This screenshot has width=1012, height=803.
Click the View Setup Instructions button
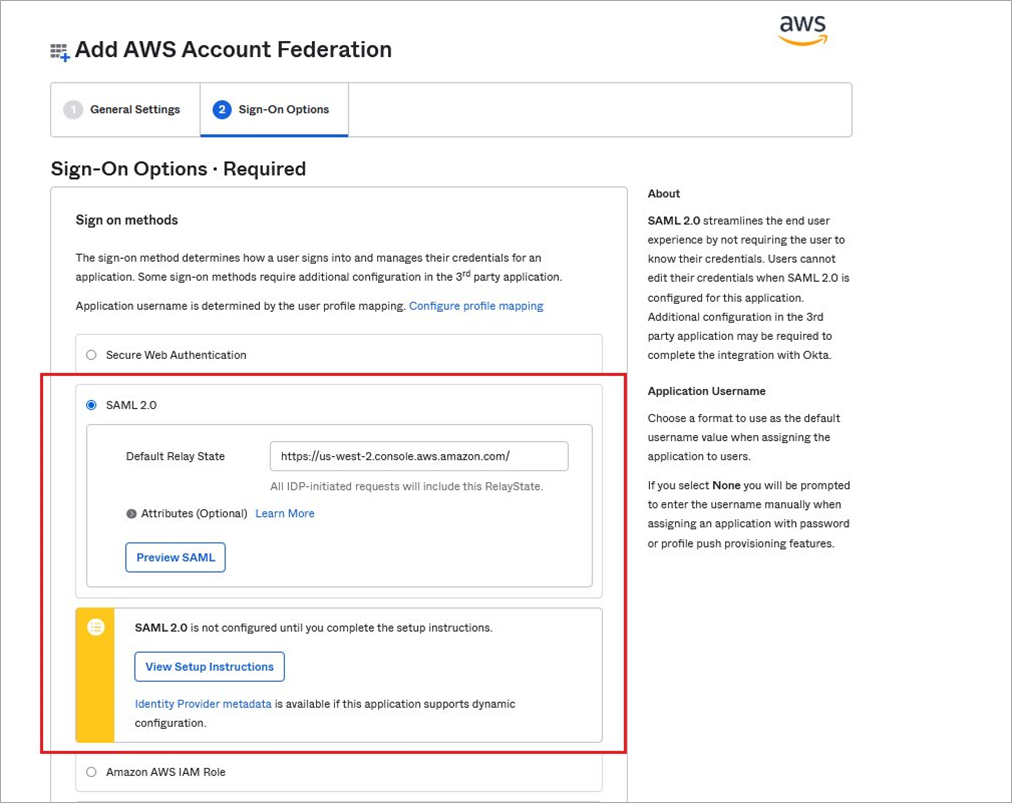coord(209,667)
